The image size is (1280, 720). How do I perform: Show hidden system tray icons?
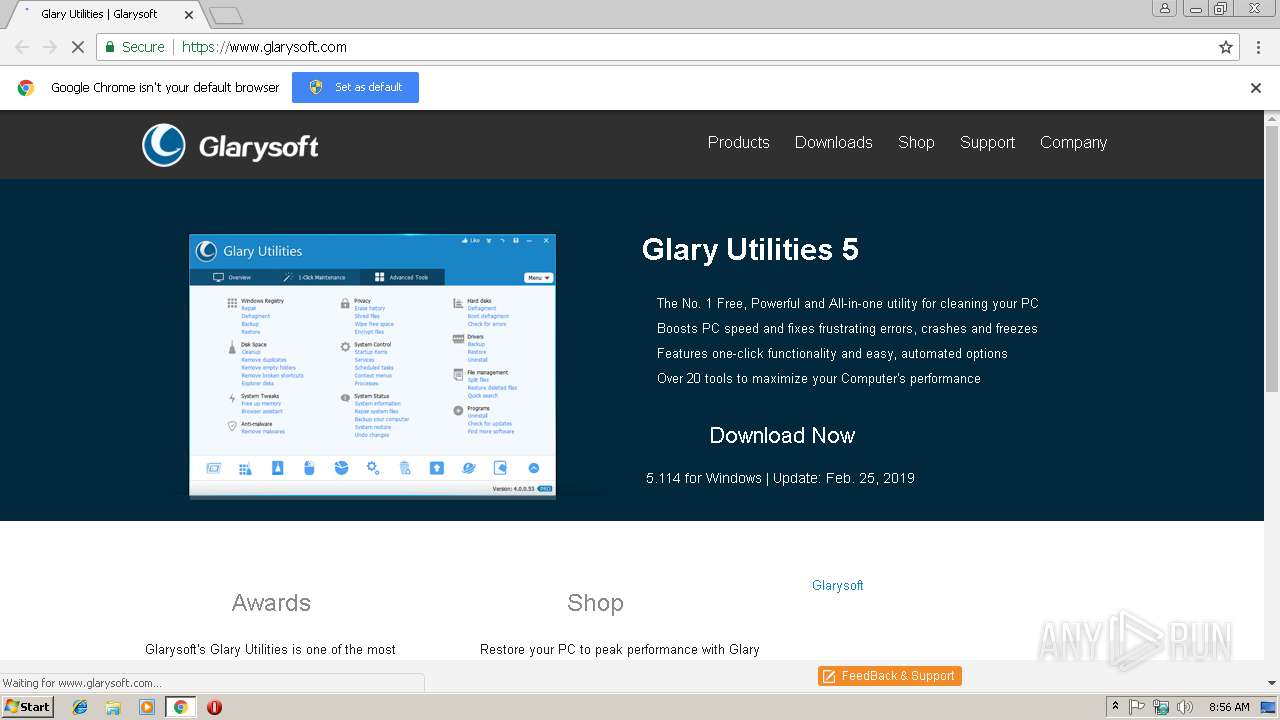(x=1116, y=707)
